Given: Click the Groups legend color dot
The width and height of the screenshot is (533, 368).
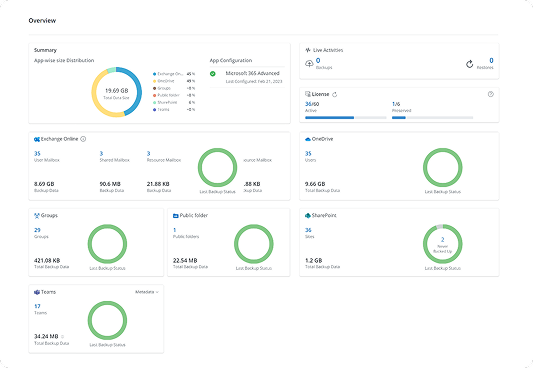Looking at the screenshot, I should click(x=154, y=88).
